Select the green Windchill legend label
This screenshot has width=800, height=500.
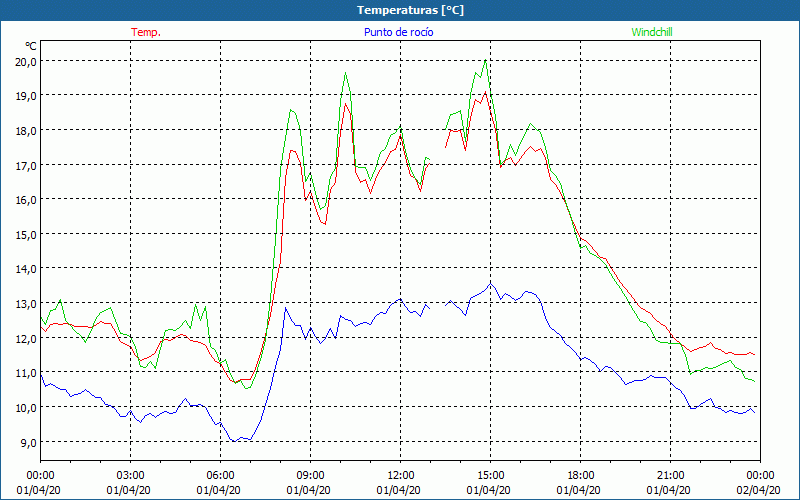tap(651, 32)
